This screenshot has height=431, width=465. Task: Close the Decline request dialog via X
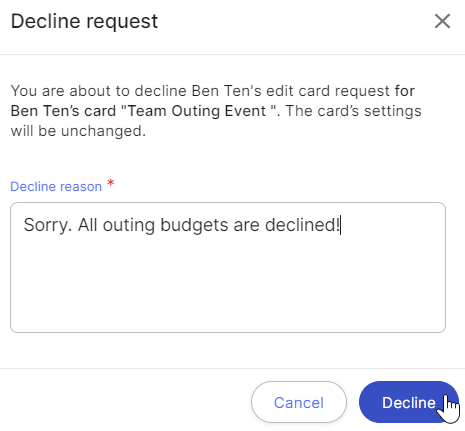(442, 21)
